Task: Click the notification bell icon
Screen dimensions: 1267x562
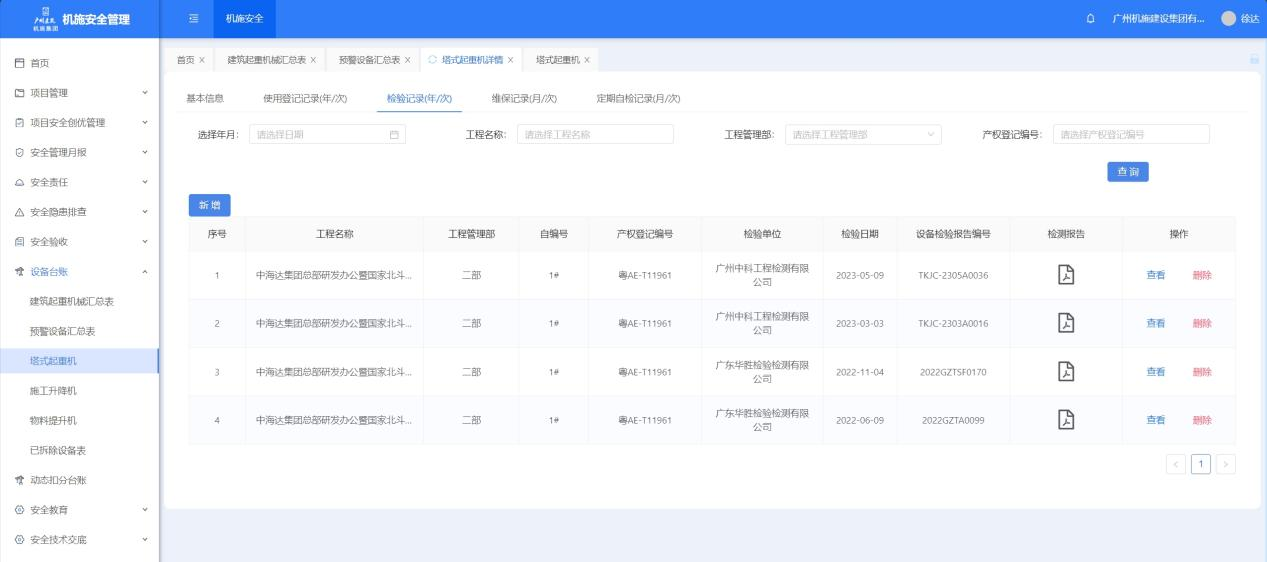Action: [1090, 19]
